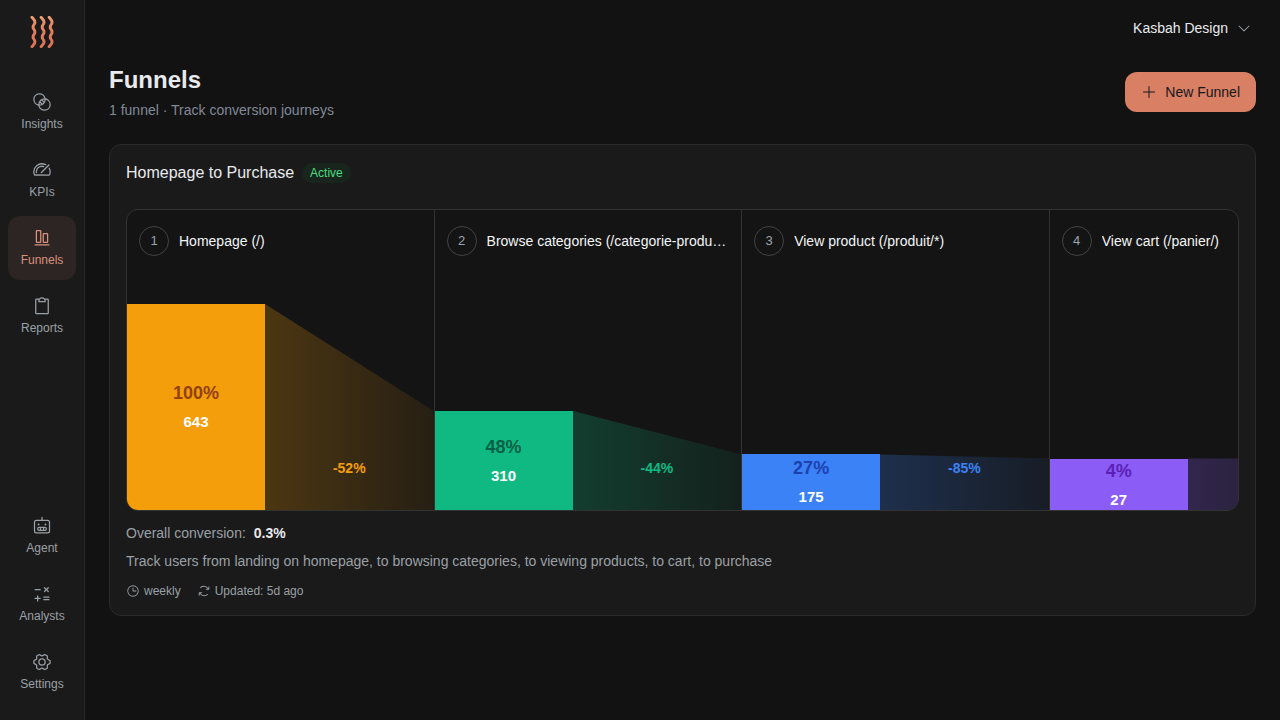Image resolution: width=1280 pixels, height=720 pixels.
Task: Click the app logo at top left
Action: click(42, 32)
